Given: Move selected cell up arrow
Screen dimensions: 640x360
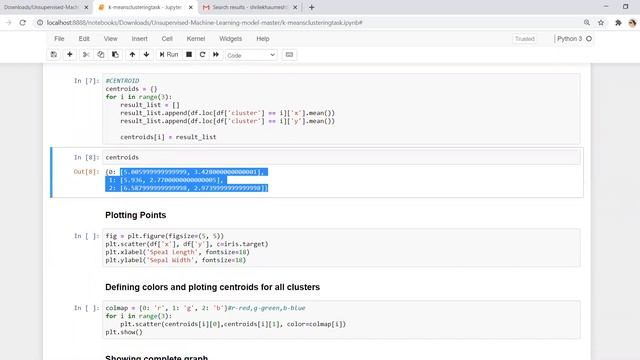Looking at the screenshot, I should [x=132, y=55].
